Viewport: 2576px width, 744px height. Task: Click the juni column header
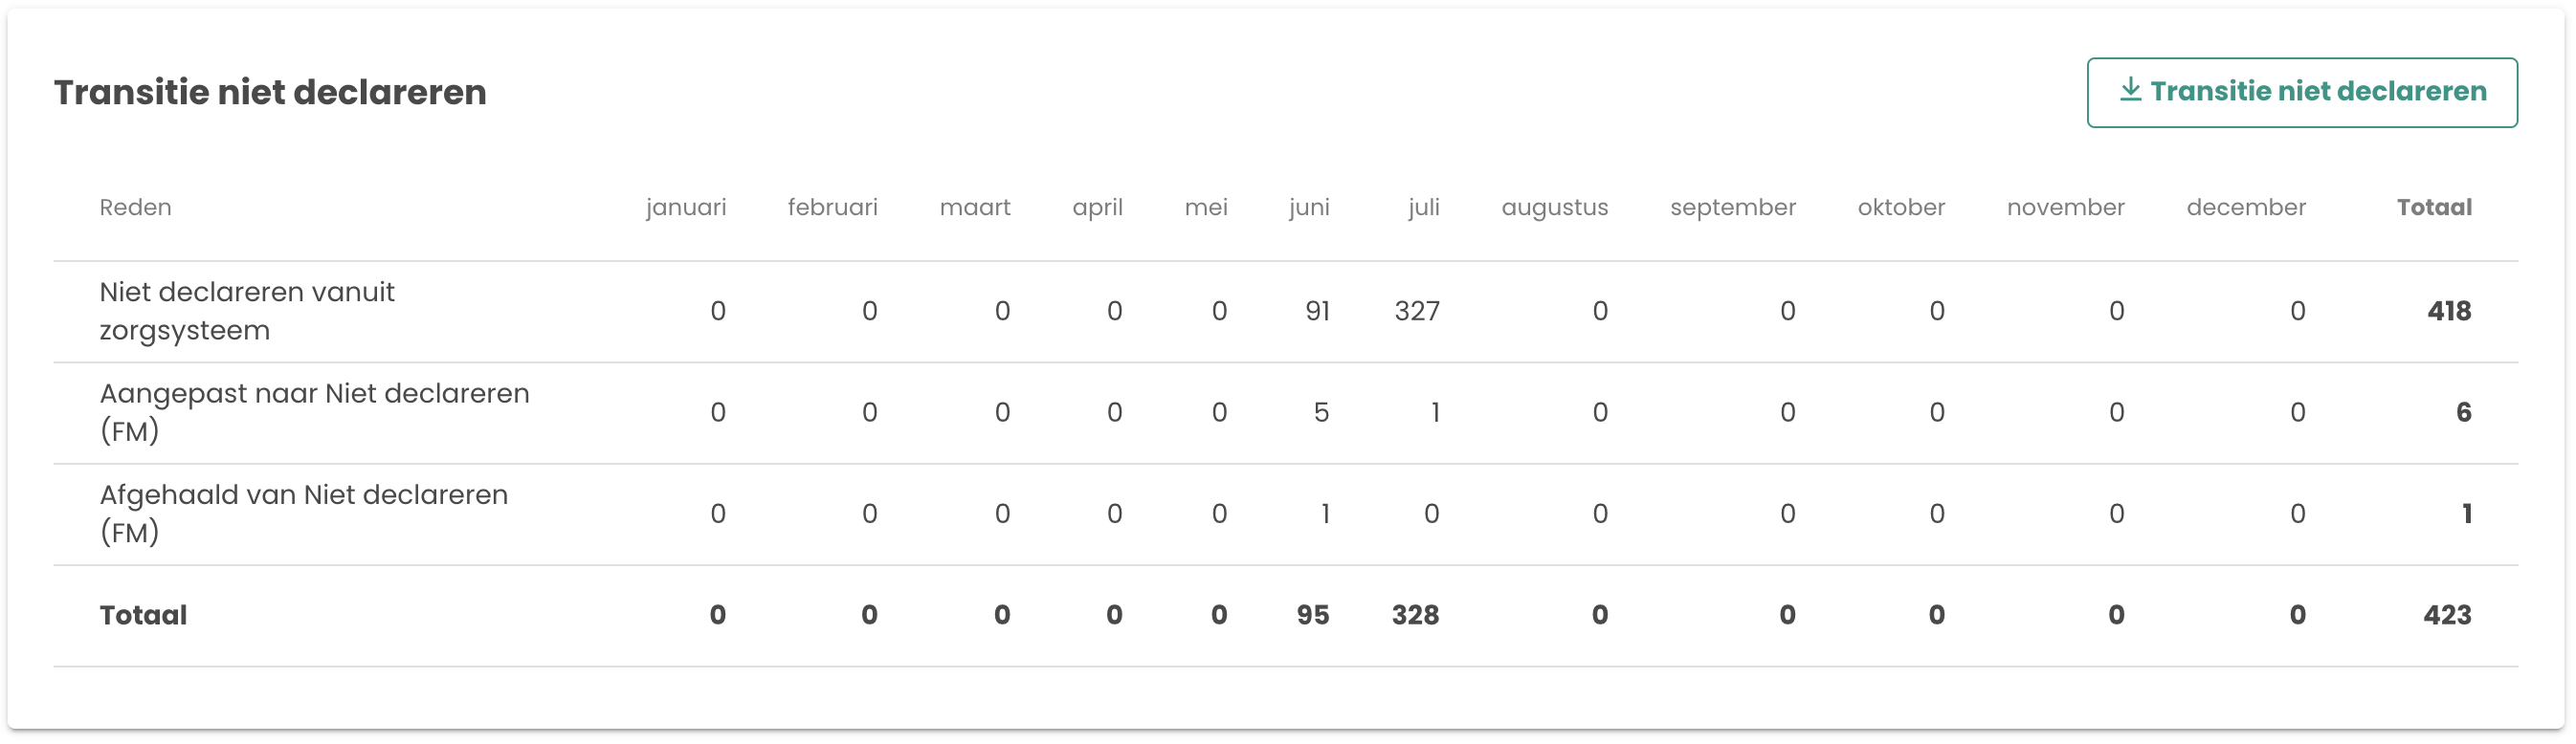pos(1308,207)
